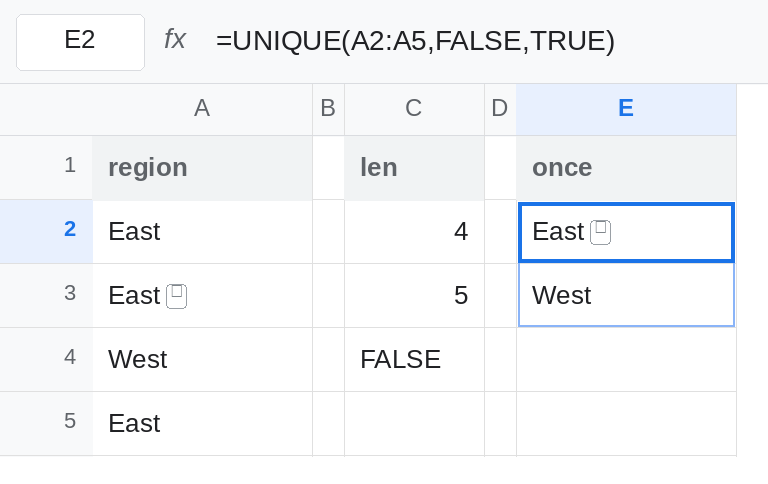The width and height of the screenshot is (768, 484).
Task: Select cell A2 containing East
Action: (202, 232)
